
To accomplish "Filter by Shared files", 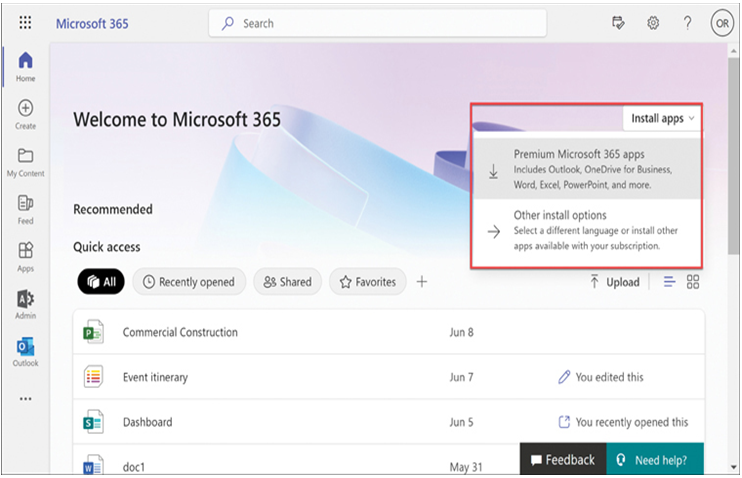I will [287, 282].
